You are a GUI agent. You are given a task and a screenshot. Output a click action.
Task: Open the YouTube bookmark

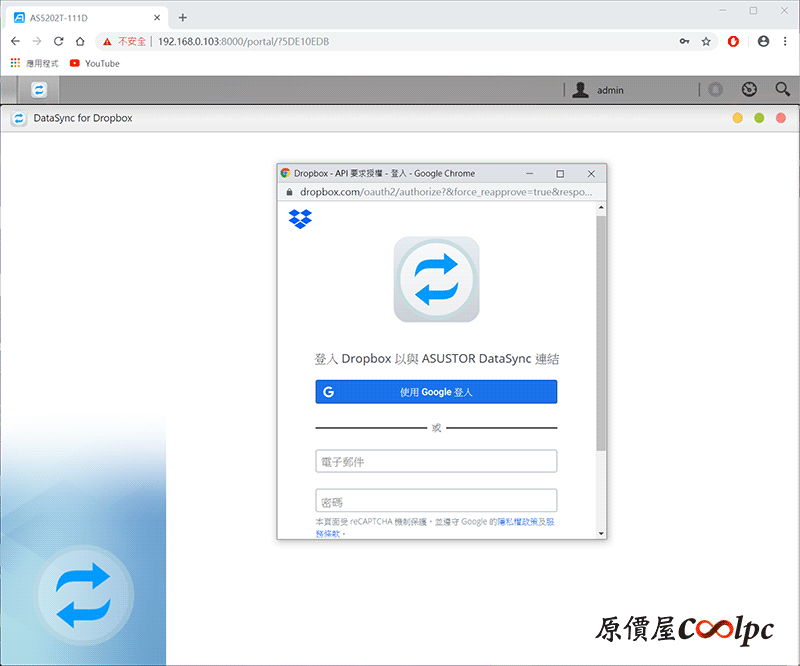point(95,63)
